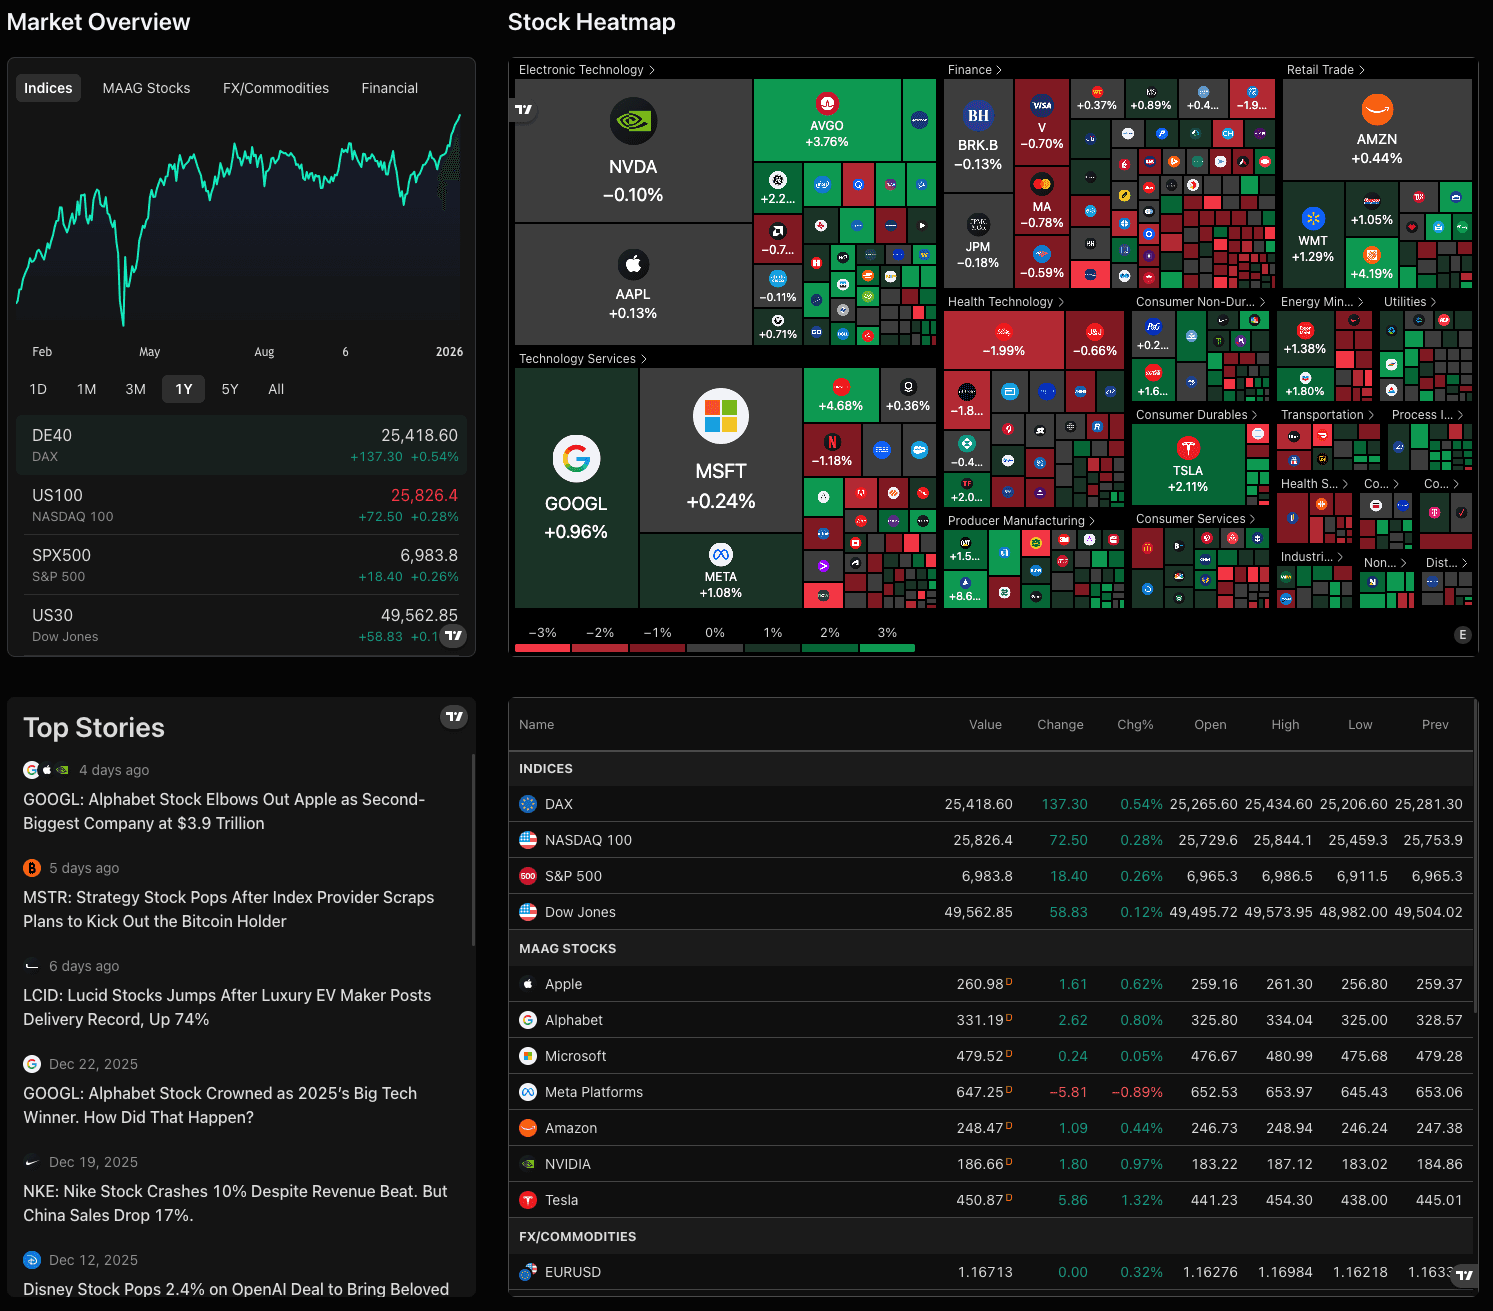
Task: Sort table by Value column header
Action: [x=985, y=725]
